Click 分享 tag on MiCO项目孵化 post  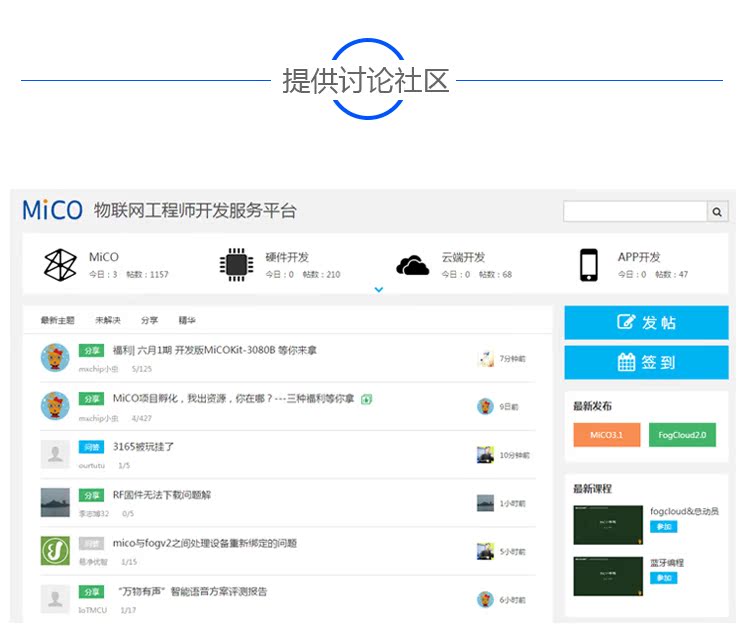(x=91, y=399)
